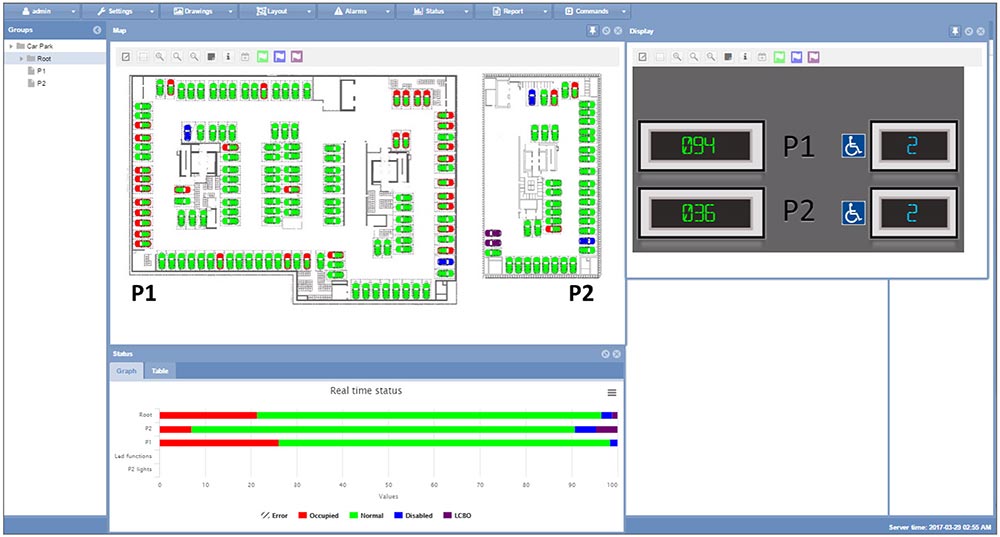The width and height of the screenshot is (1000, 537).
Task: Click the edit pencil icon in Map toolbar
Action: click(125, 57)
